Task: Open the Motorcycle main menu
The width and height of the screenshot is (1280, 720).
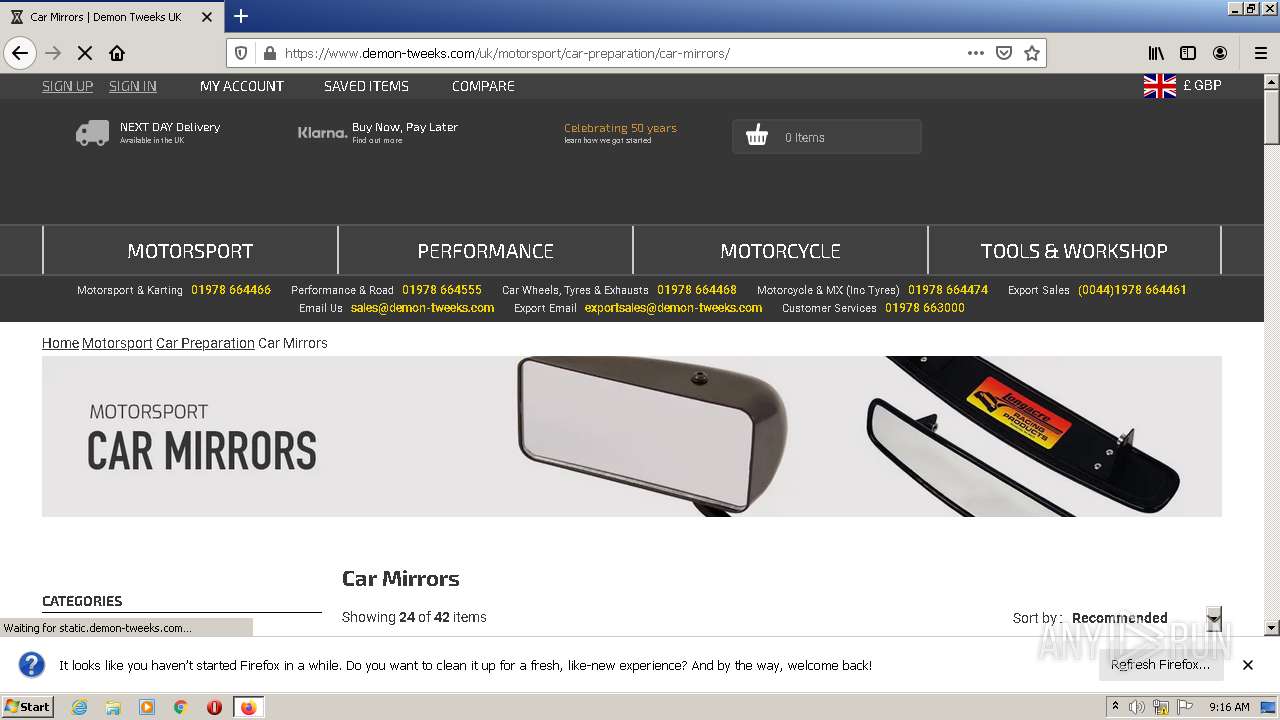Action: [780, 251]
